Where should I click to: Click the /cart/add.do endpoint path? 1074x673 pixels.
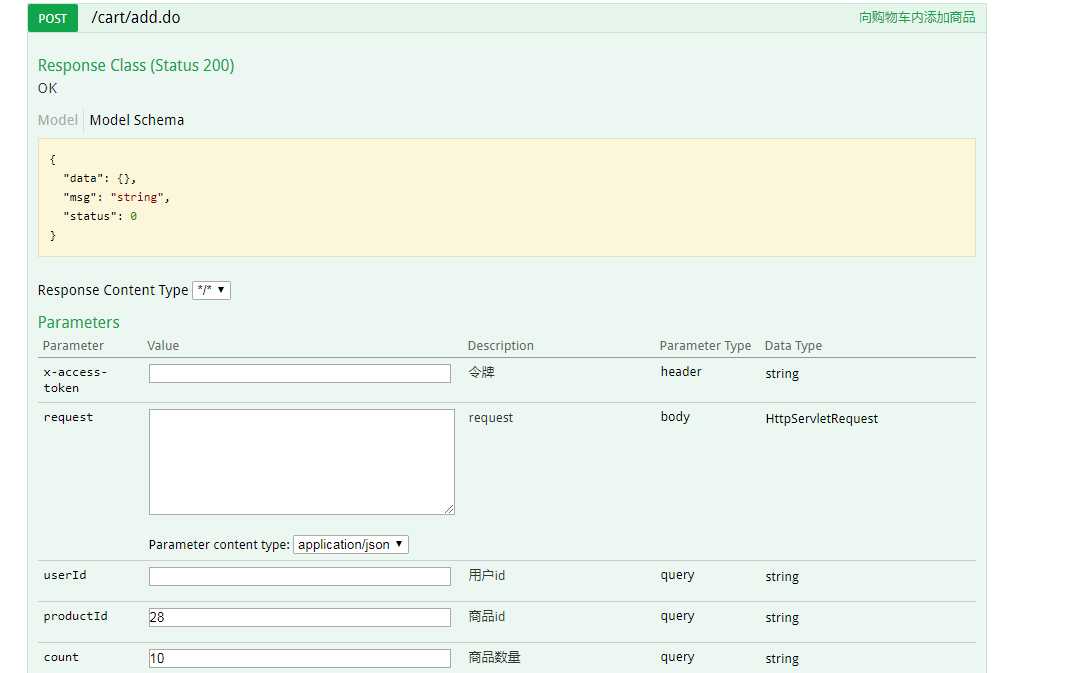(136, 18)
